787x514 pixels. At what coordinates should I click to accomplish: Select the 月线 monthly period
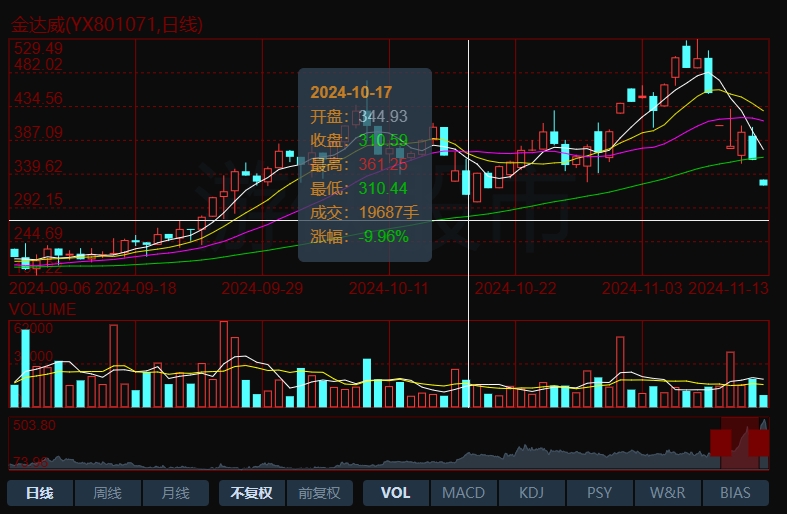(175, 493)
